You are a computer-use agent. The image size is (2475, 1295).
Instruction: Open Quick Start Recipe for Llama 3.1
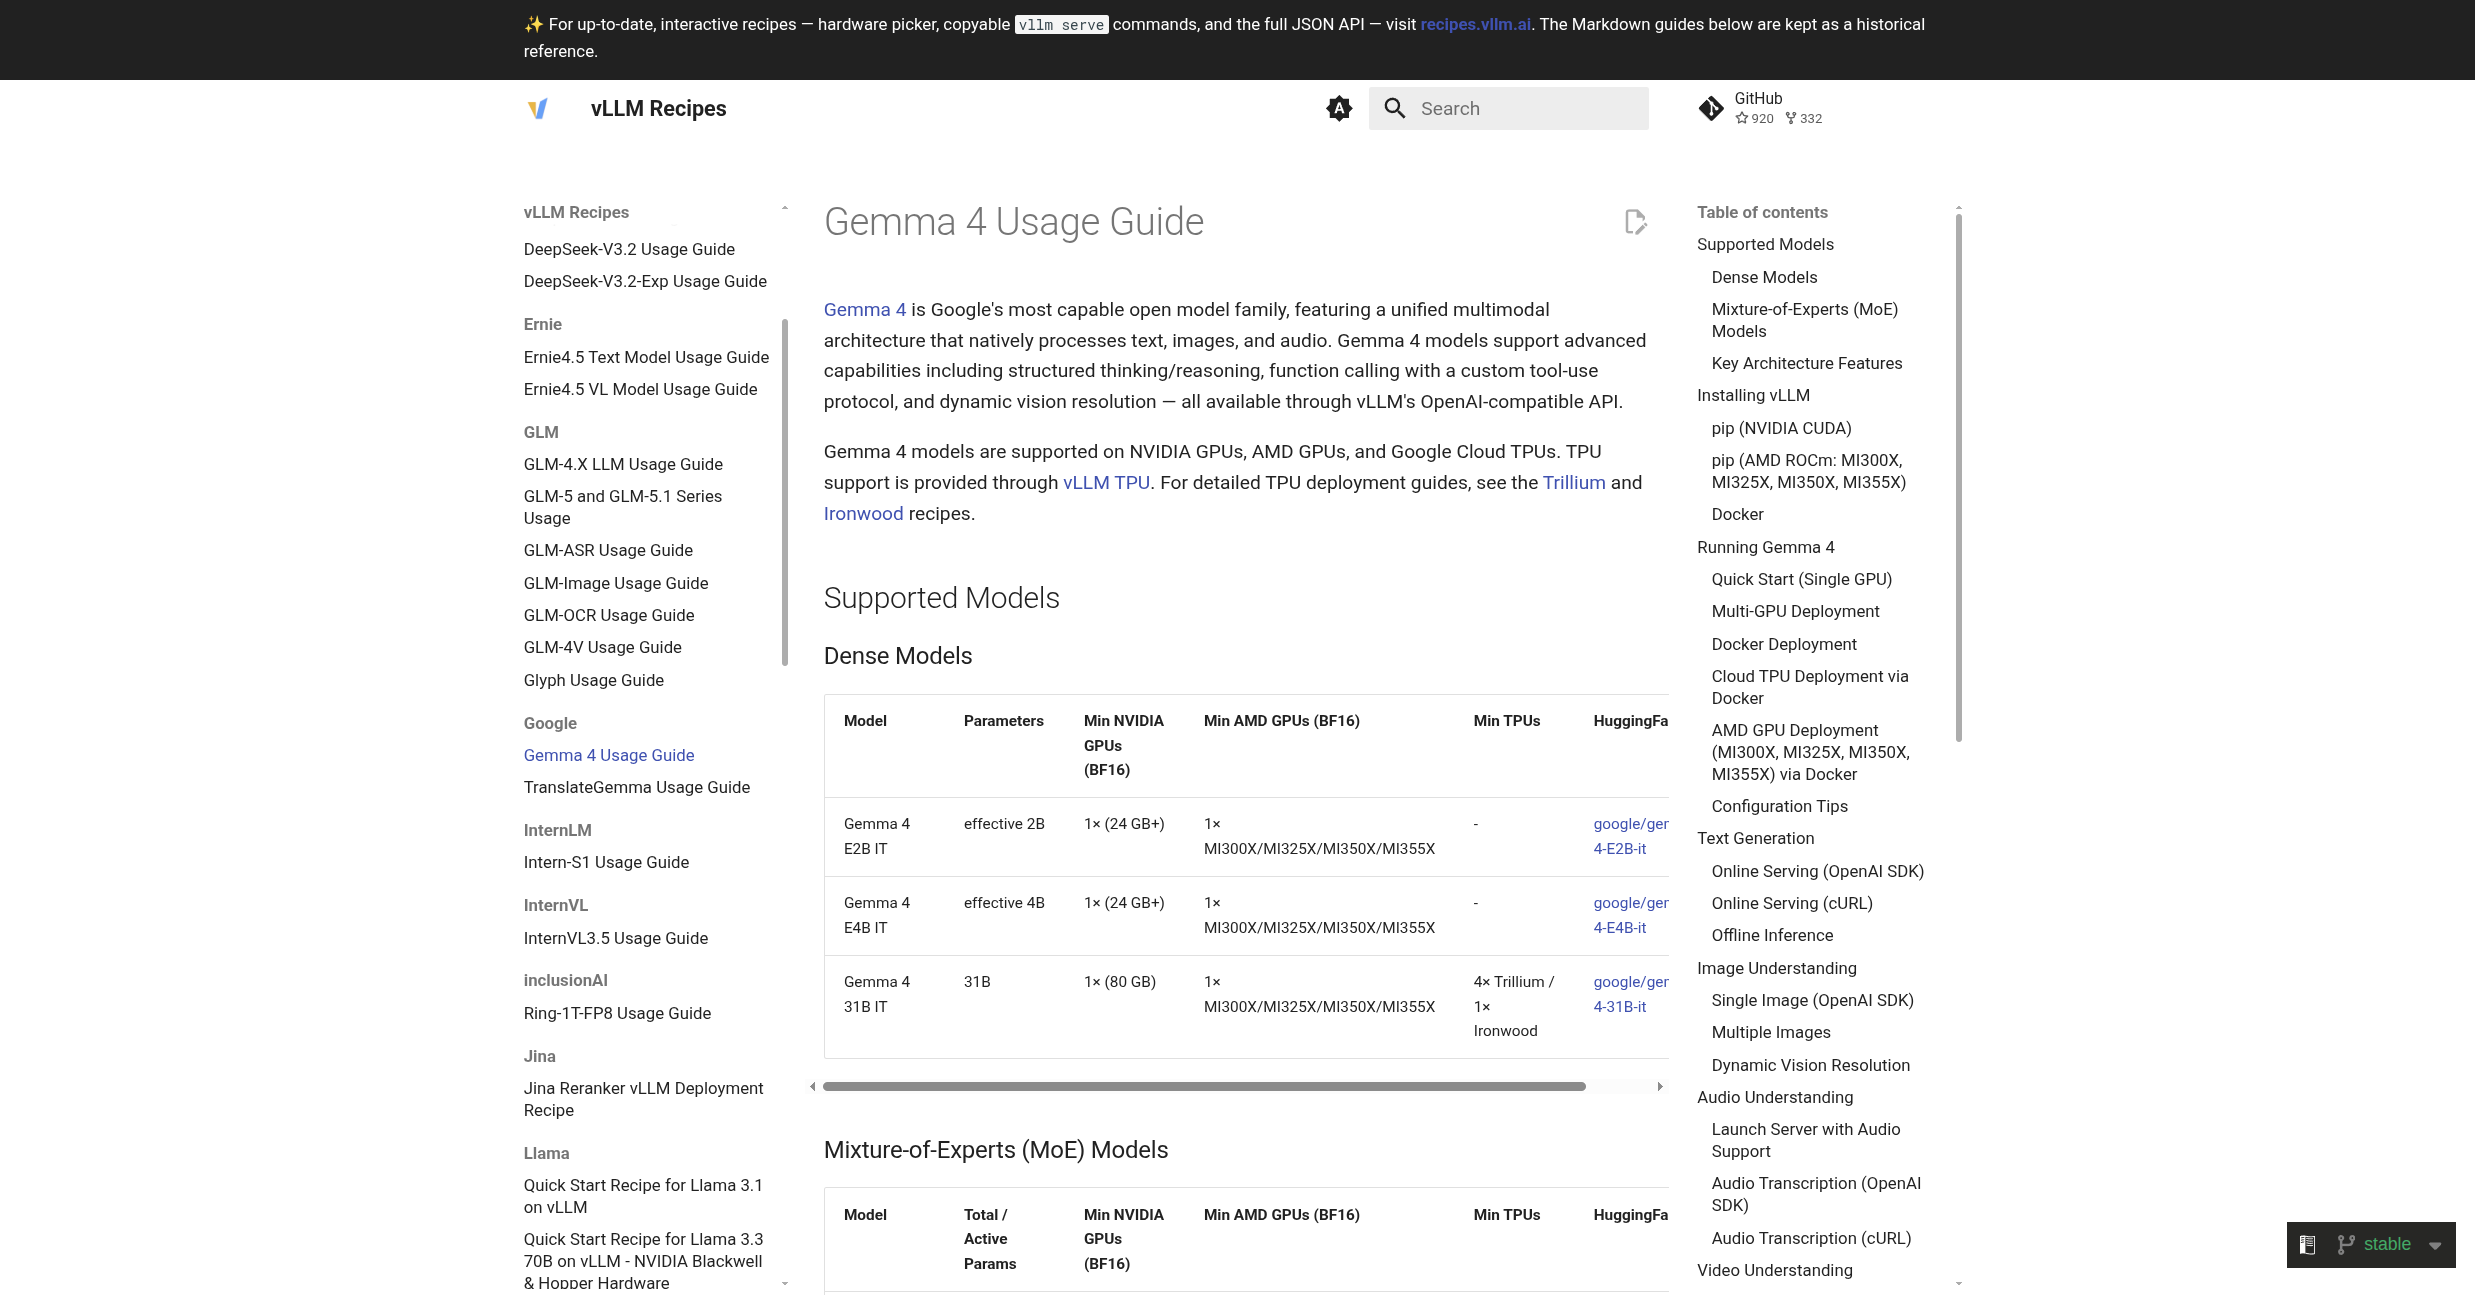coord(643,1196)
